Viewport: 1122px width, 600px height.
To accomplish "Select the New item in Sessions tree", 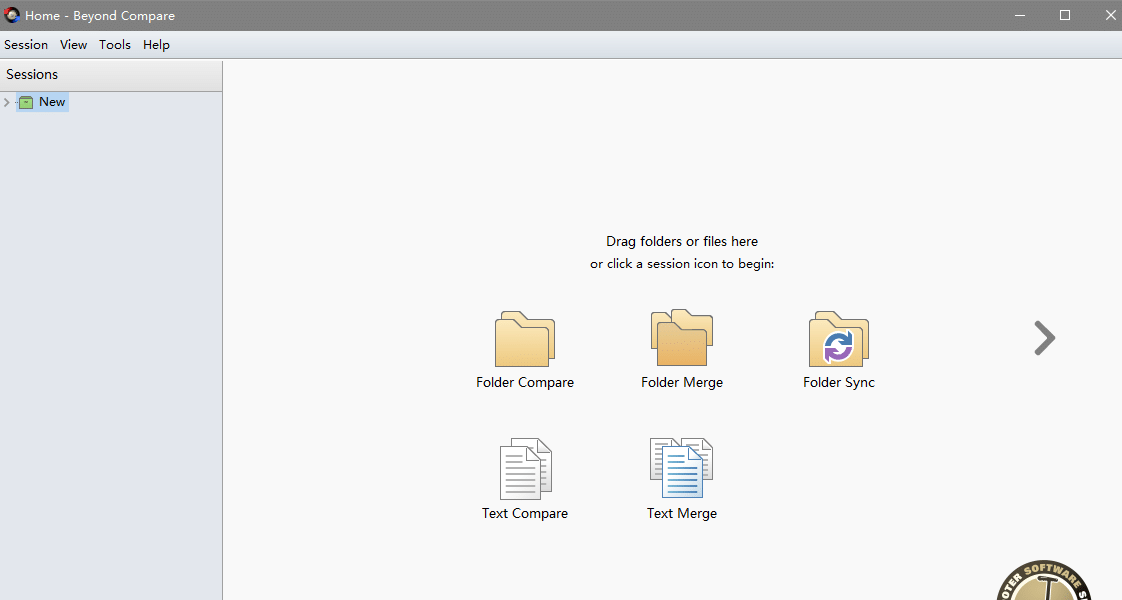I will [x=52, y=102].
